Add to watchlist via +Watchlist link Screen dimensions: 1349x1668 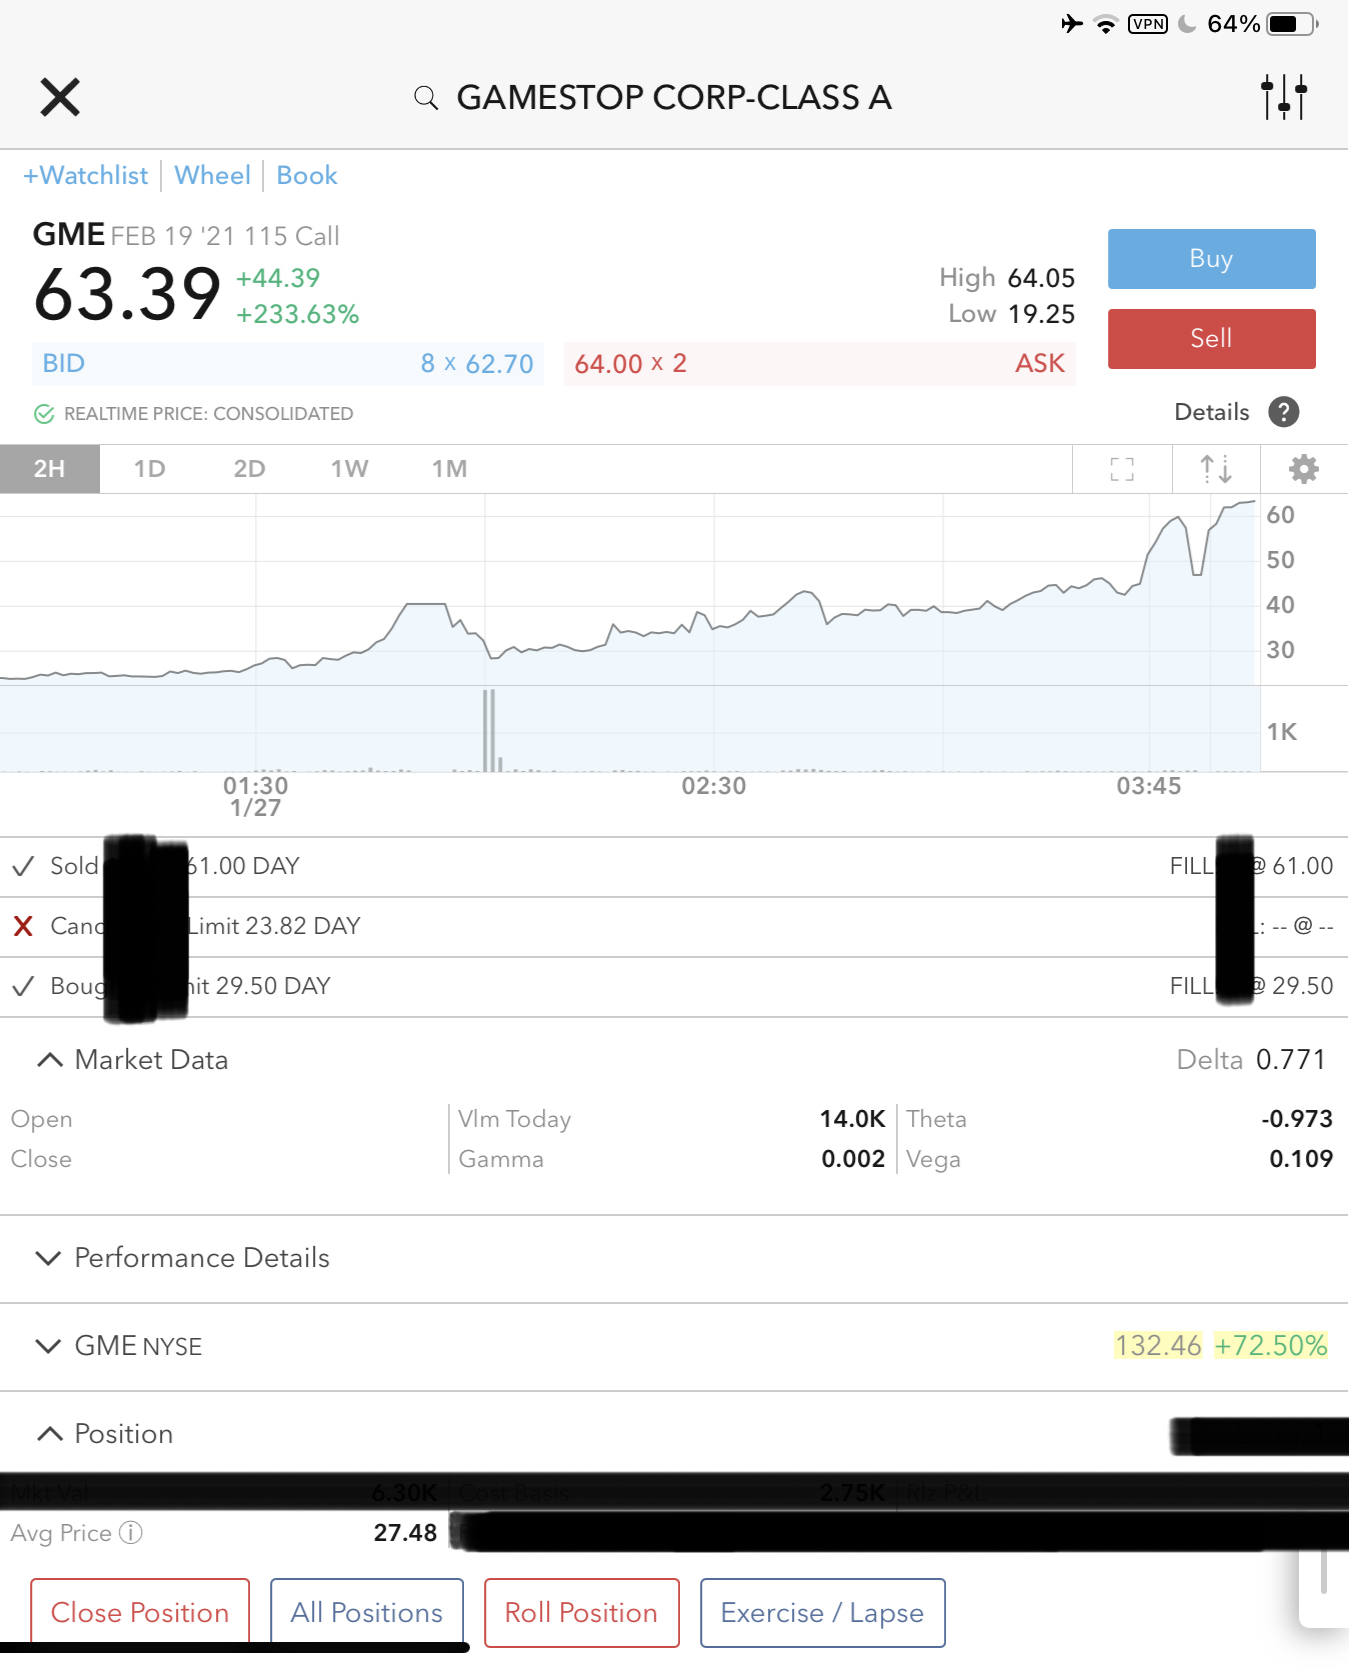pos(86,176)
